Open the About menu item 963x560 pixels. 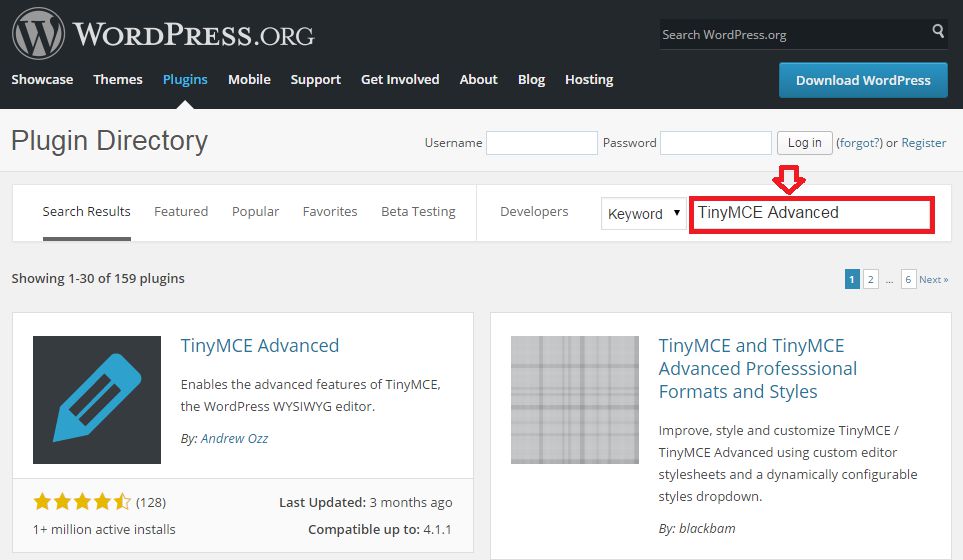tap(478, 79)
